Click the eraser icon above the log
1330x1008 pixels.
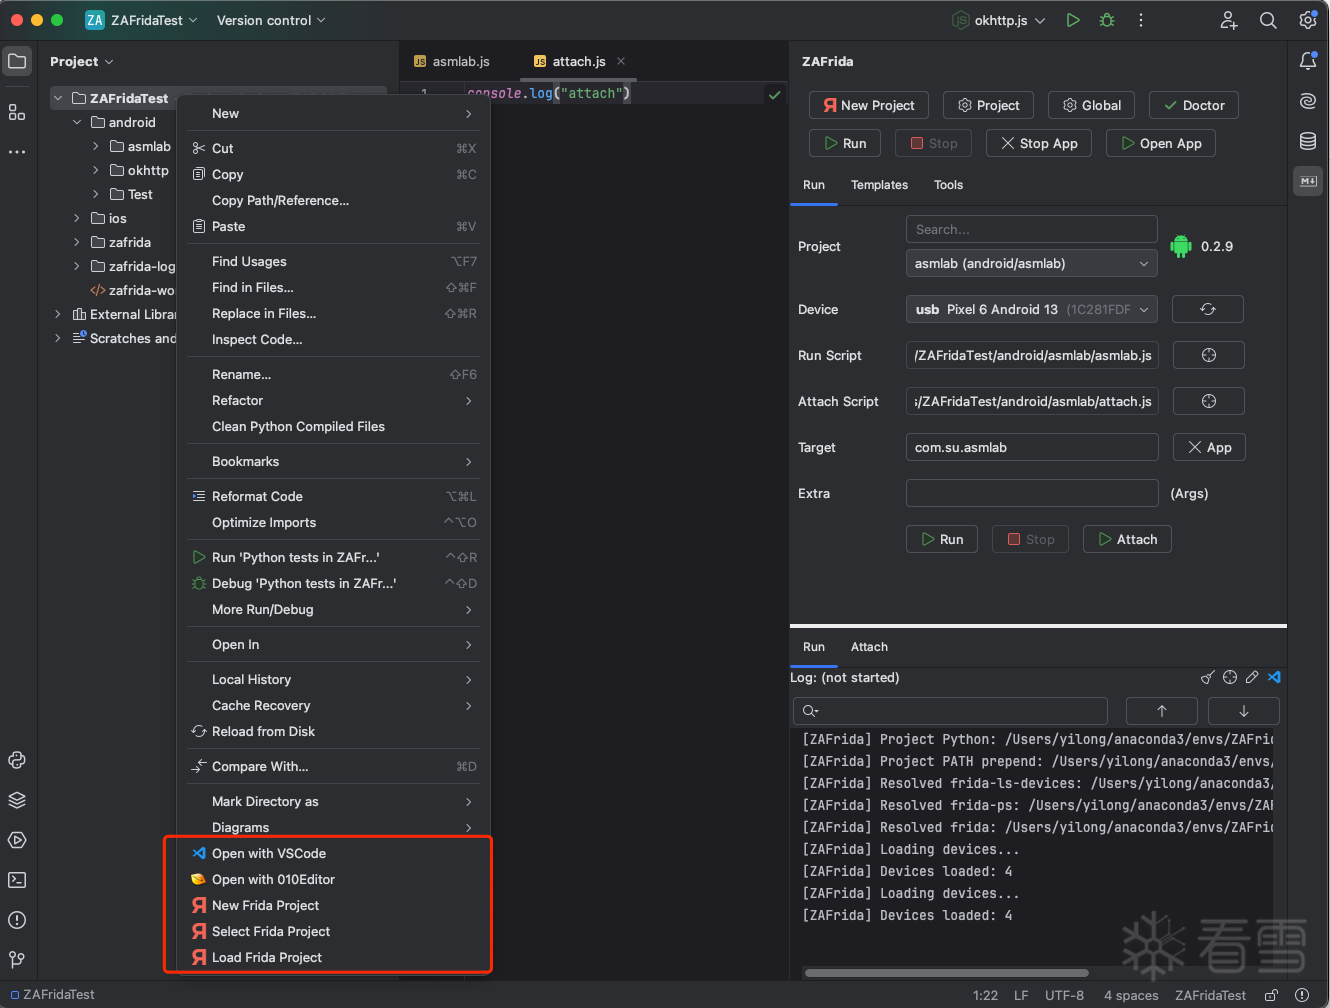pyautogui.click(x=1252, y=677)
